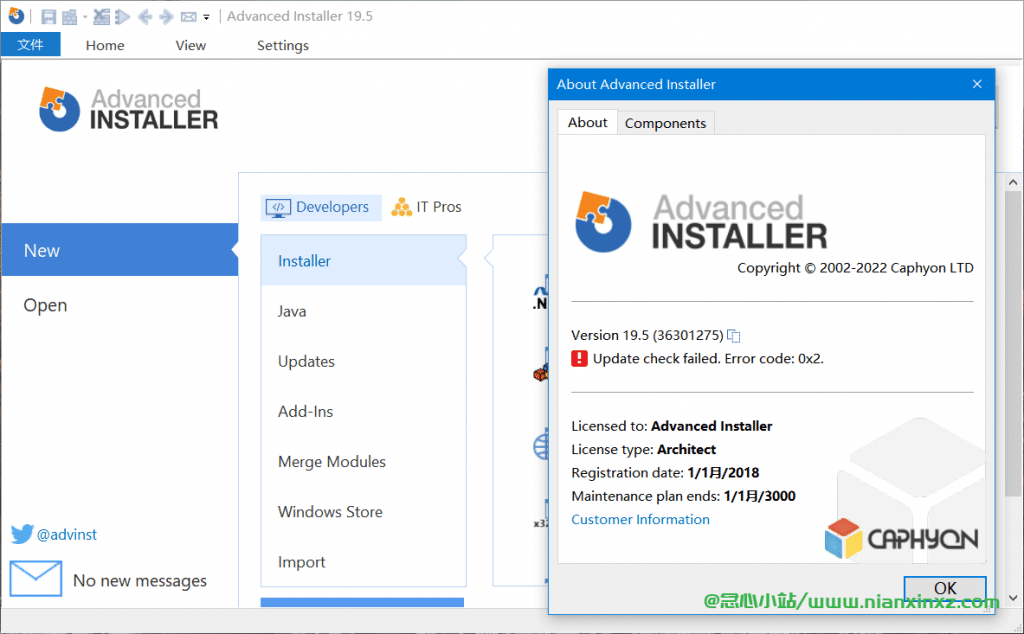
Task: Switch to the IT Pros category
Action: (426, 207)
